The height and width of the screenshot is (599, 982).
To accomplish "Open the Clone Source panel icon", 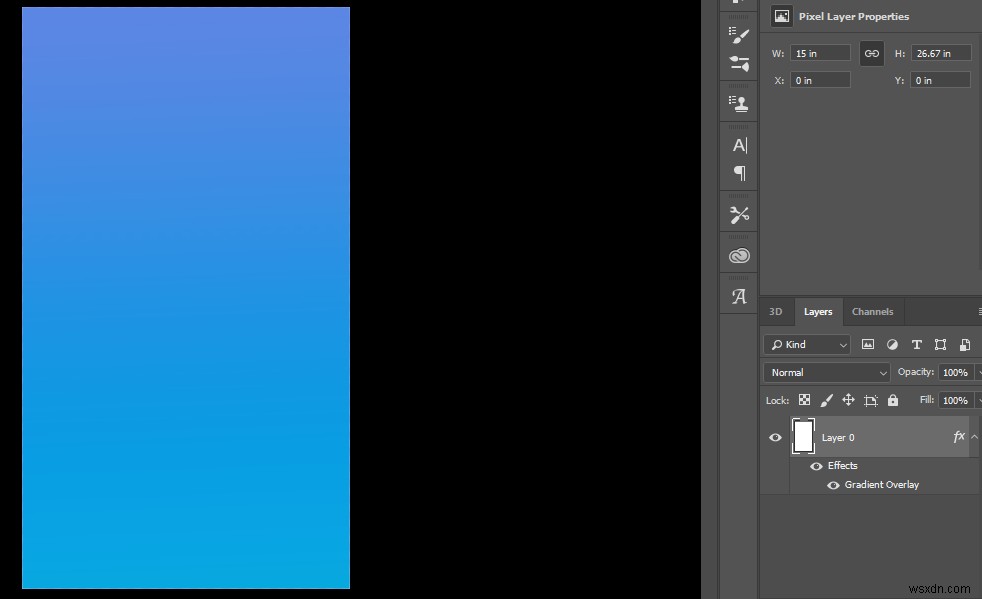I will (x=739, y=101).
